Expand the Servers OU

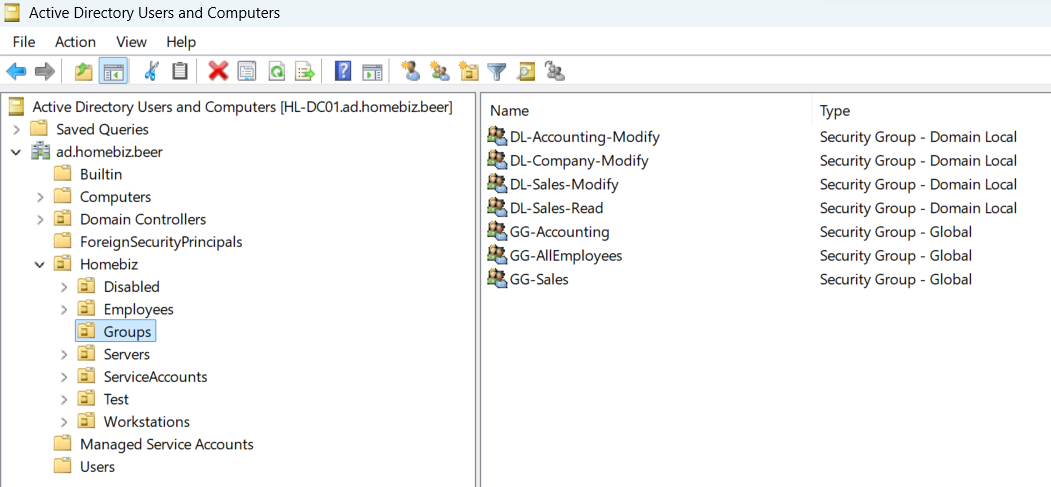point(64,354)
